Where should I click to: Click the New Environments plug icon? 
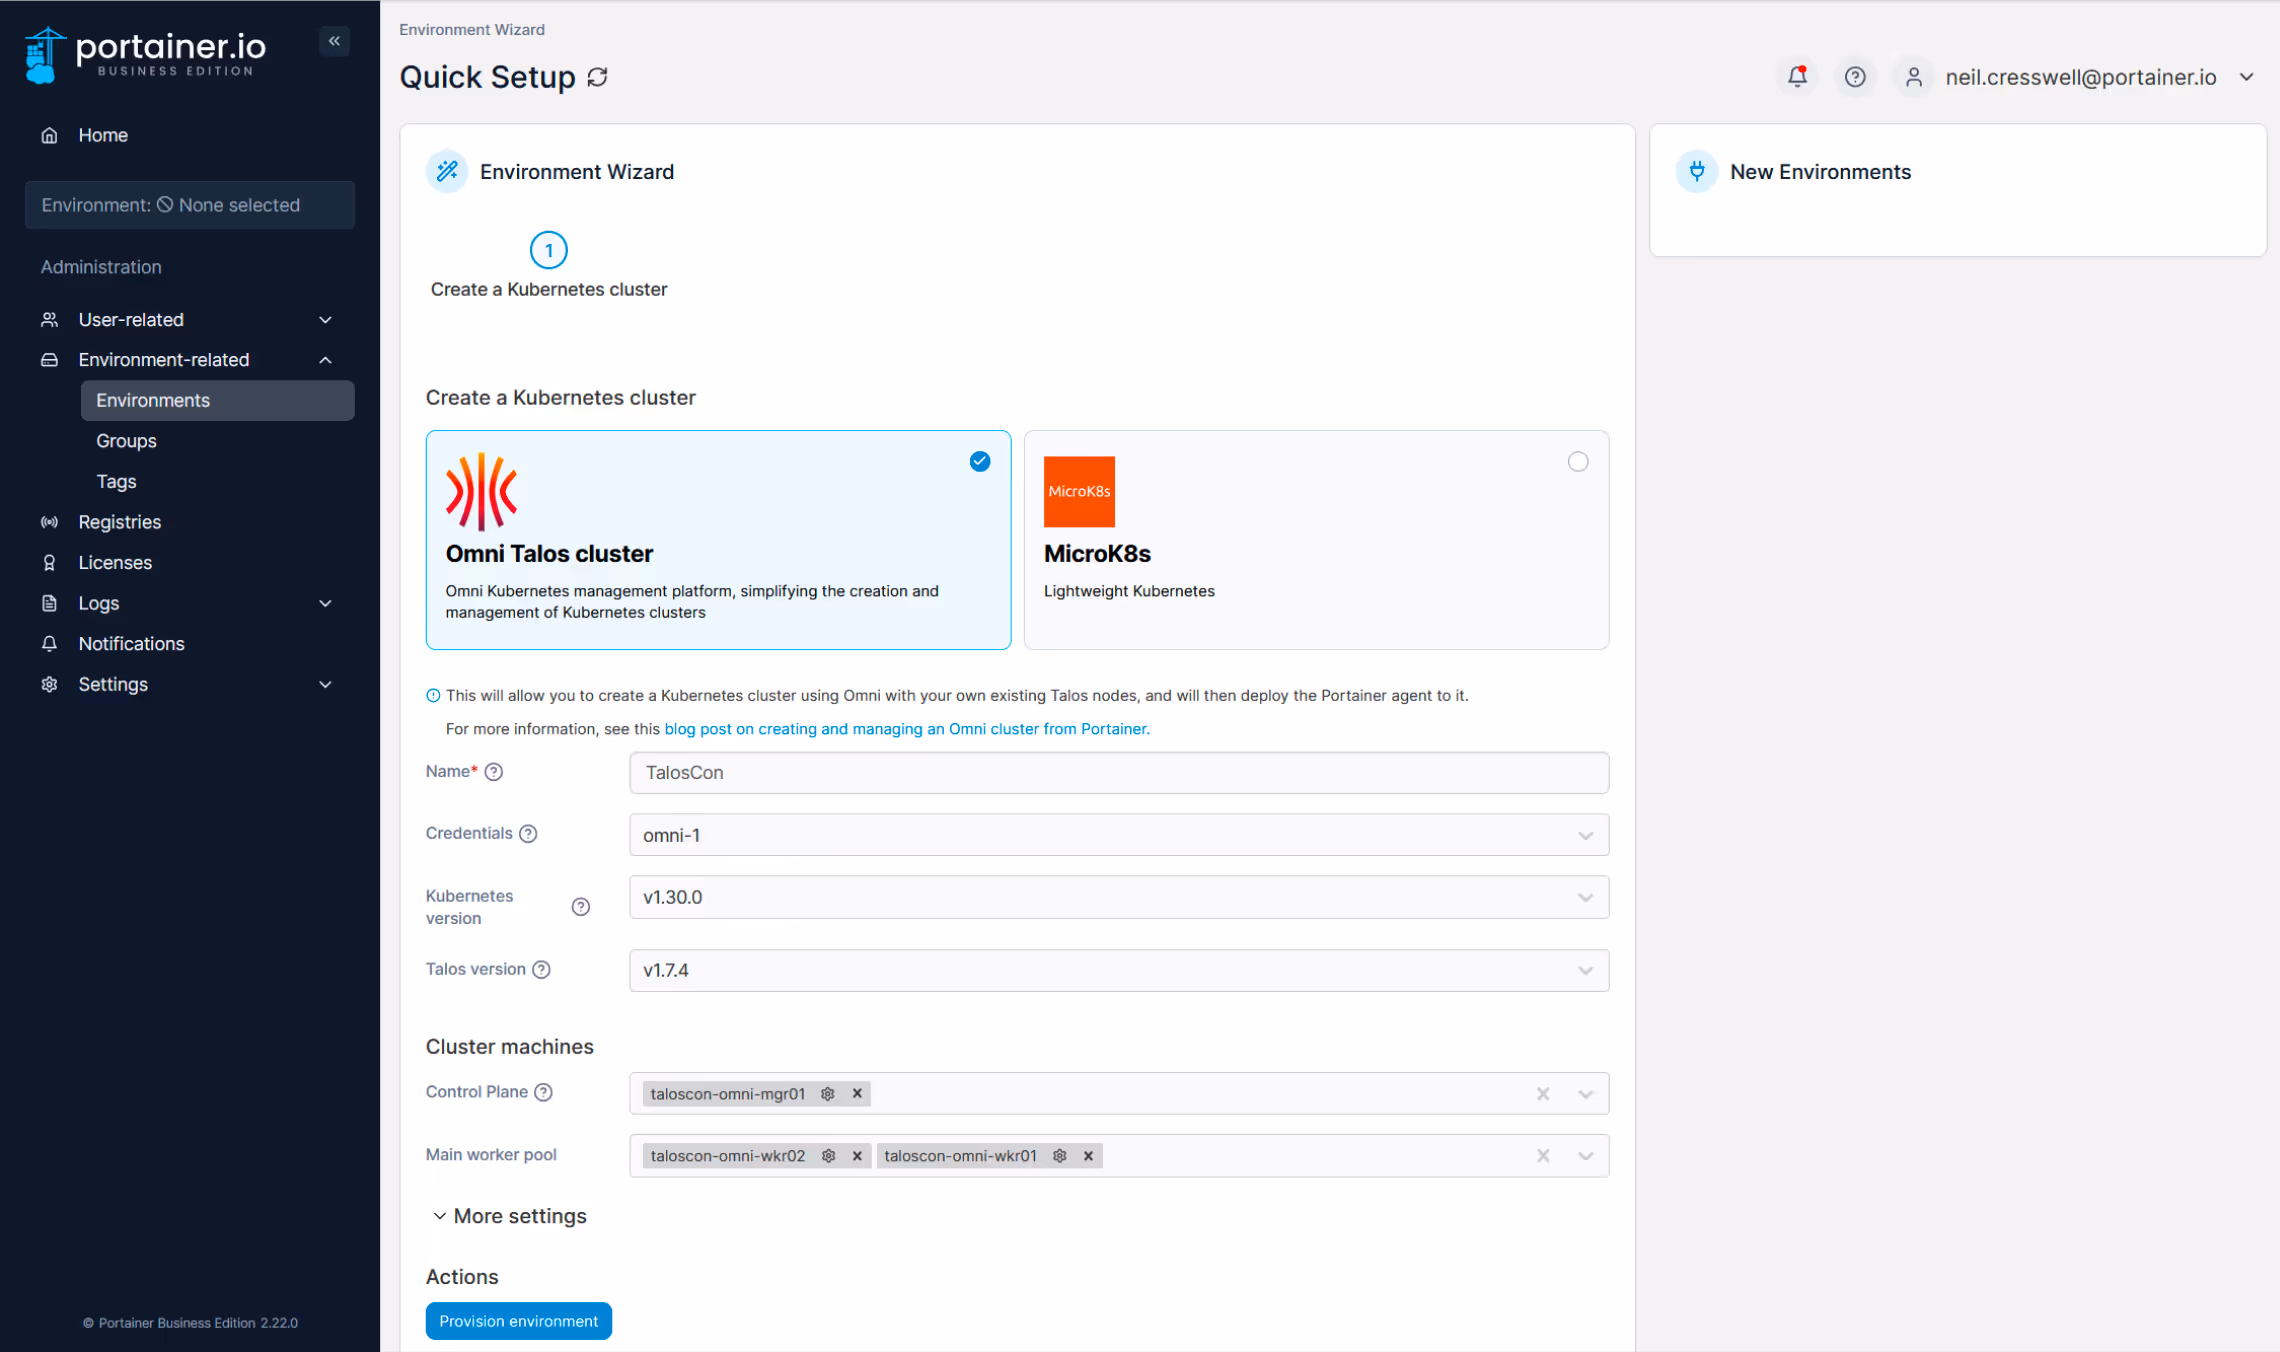click(x=1697, y=171)
